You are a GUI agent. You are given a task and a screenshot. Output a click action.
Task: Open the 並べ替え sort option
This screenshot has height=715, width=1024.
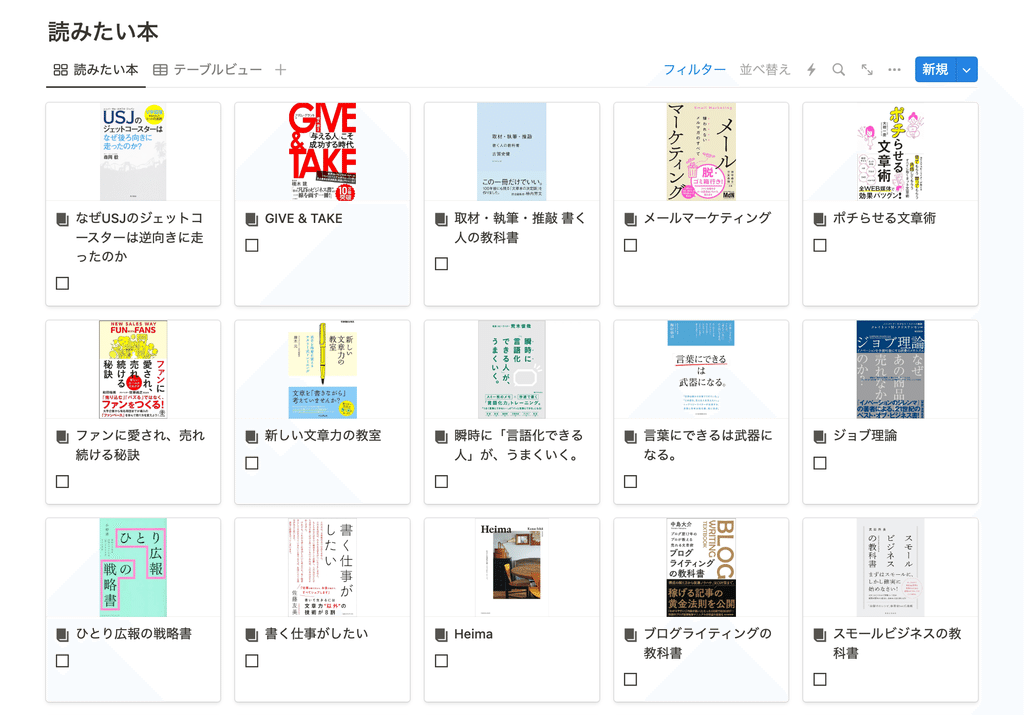[765, 69]
